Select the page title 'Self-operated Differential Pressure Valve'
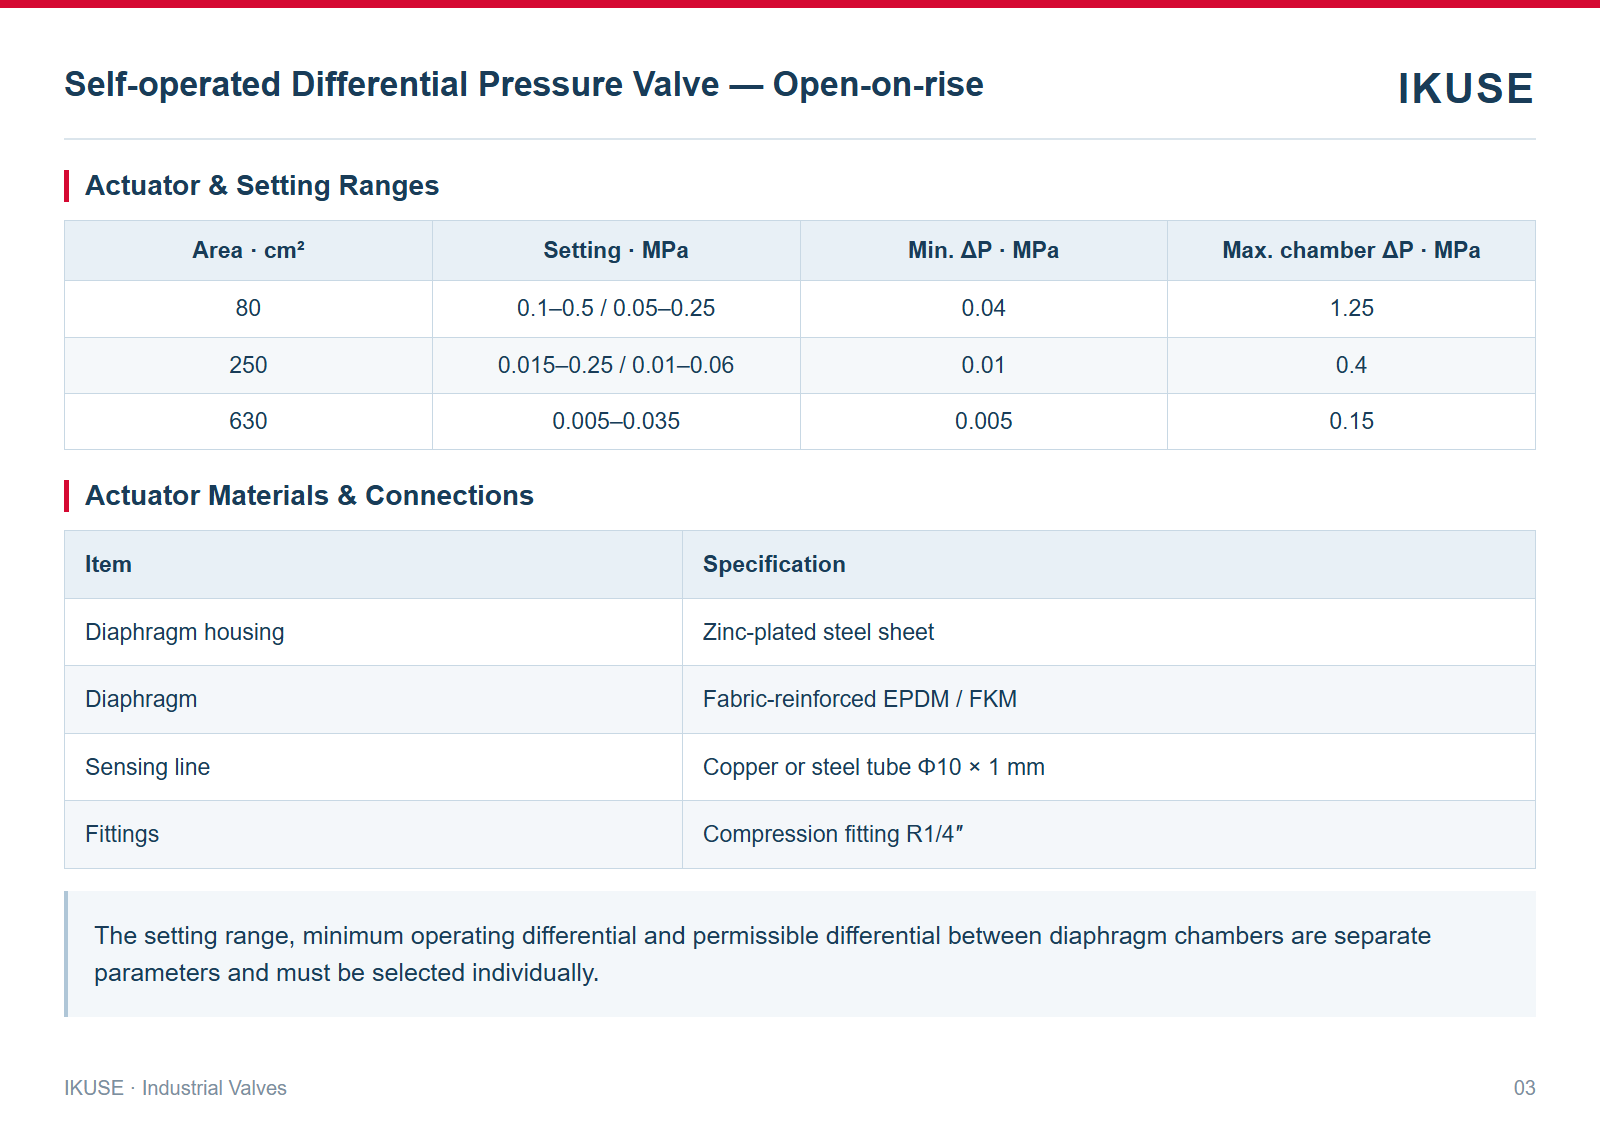The width and height of the screenshot is (1600, 1127). click(391, 85)
